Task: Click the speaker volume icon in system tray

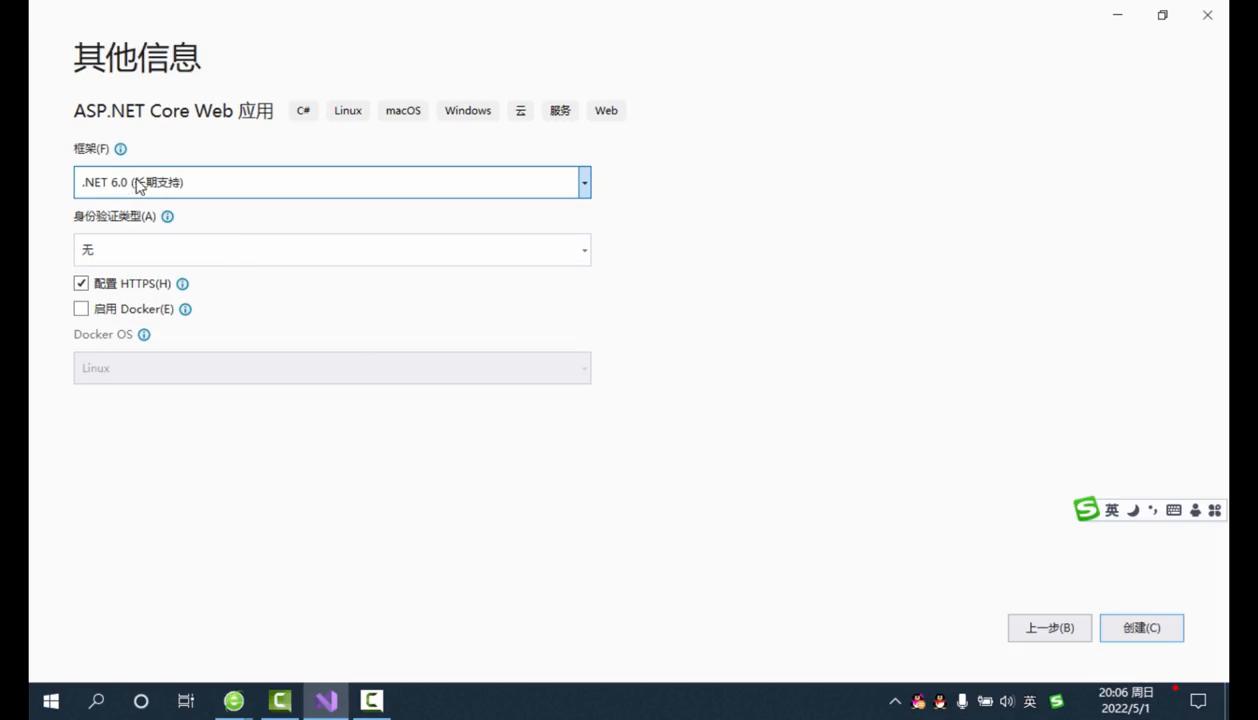Action: pos(1007,701)
